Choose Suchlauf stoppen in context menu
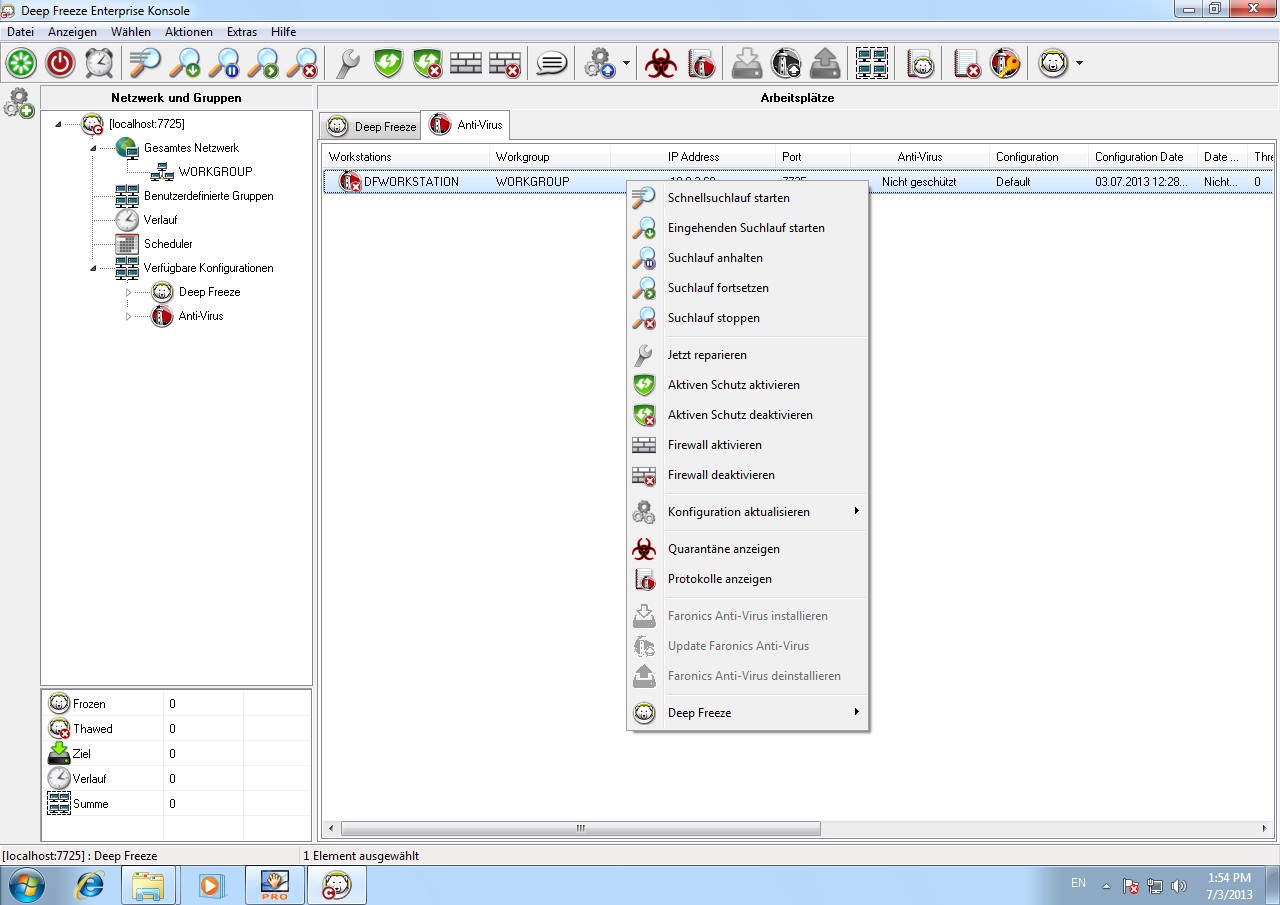The width and height of the screenshot is (1280, 905). pyautogui.click(x=747, y=318)
